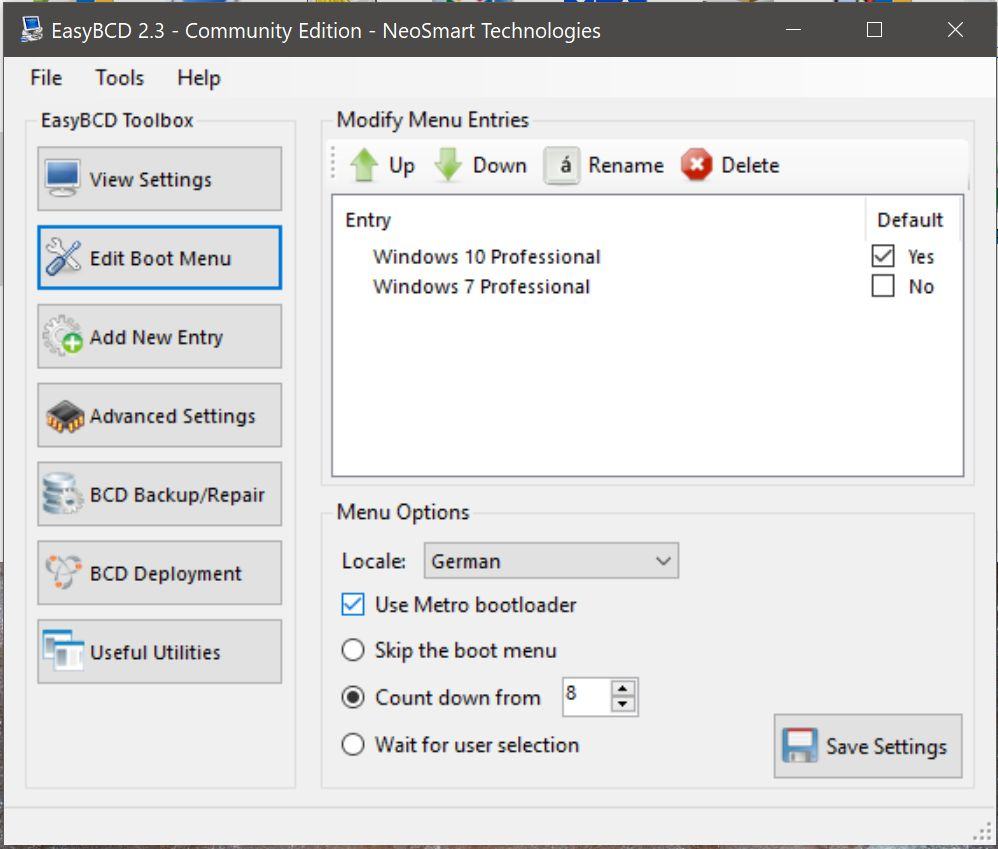Click Edit Boot Menu label
998x849 pixels.
(x=160, y=258)
